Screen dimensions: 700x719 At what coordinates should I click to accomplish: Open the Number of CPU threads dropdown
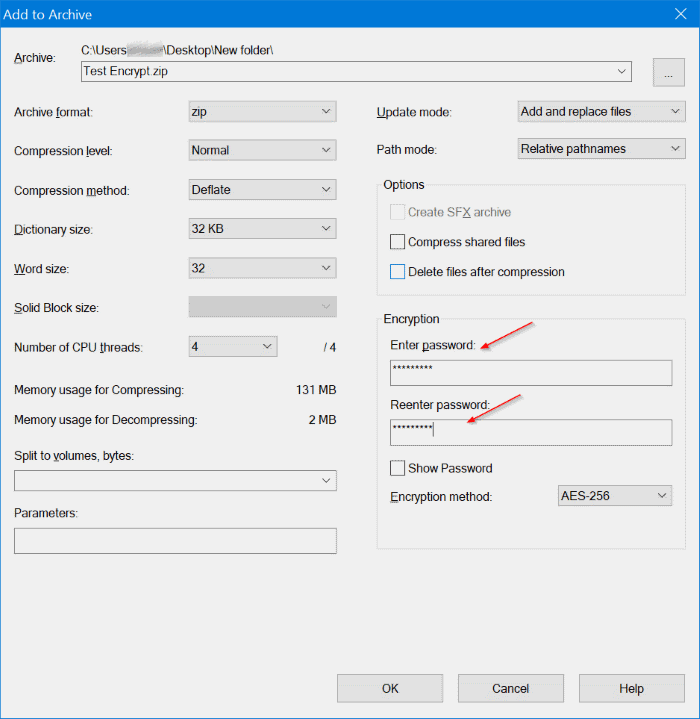coord(233,346)
